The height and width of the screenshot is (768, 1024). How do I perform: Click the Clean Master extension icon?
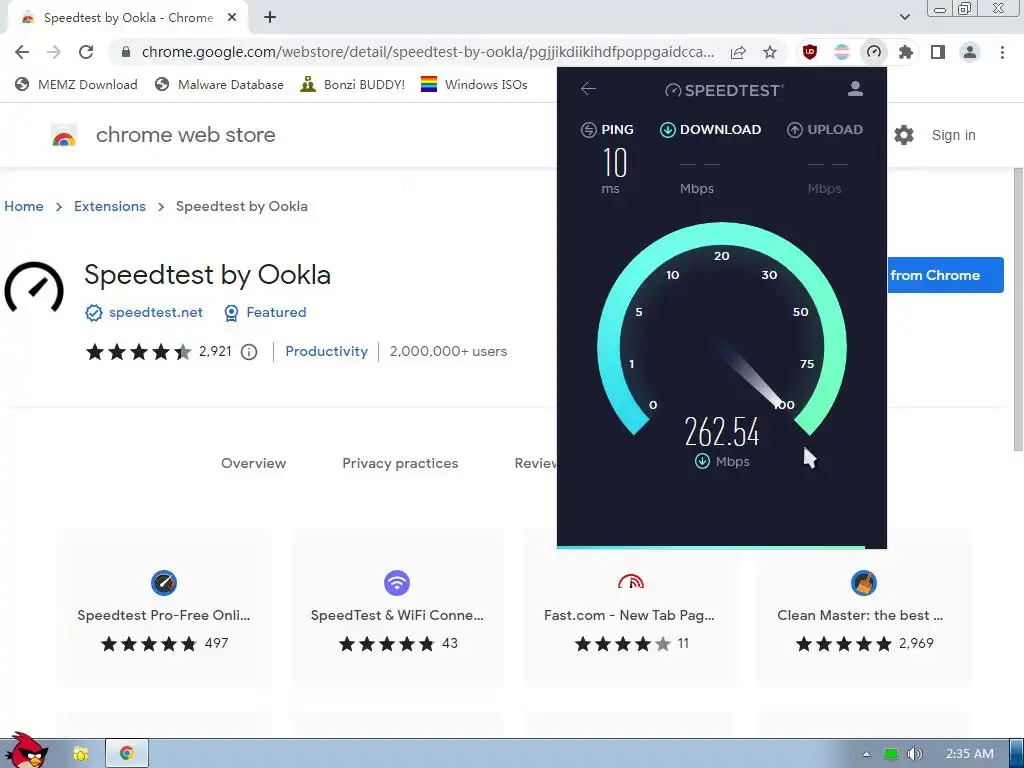[863, 583]
